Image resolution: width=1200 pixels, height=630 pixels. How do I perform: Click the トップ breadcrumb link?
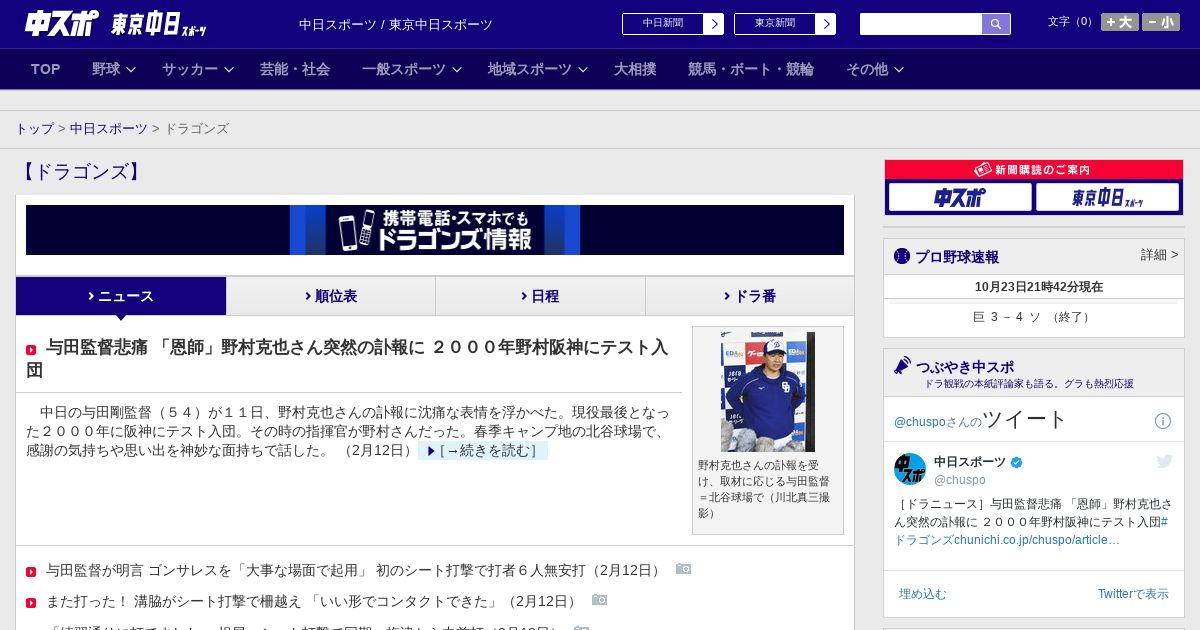pos(35,129)
